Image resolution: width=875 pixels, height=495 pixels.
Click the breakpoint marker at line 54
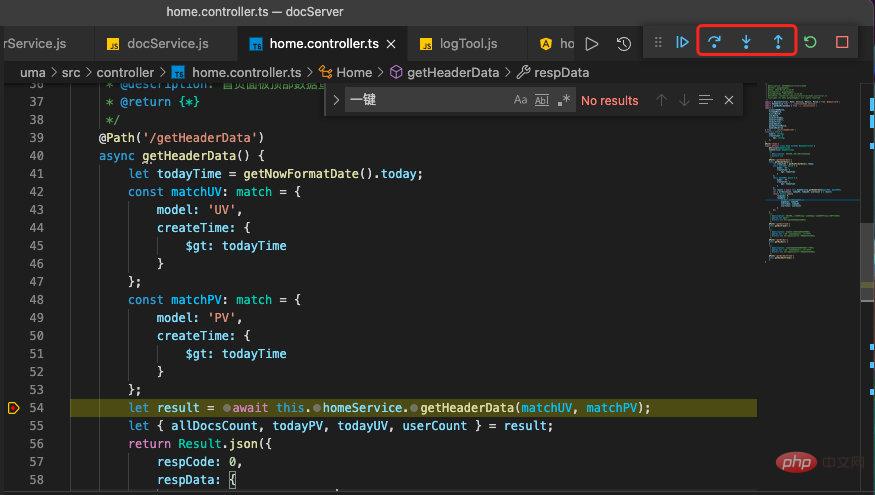[x=13, y=408]
